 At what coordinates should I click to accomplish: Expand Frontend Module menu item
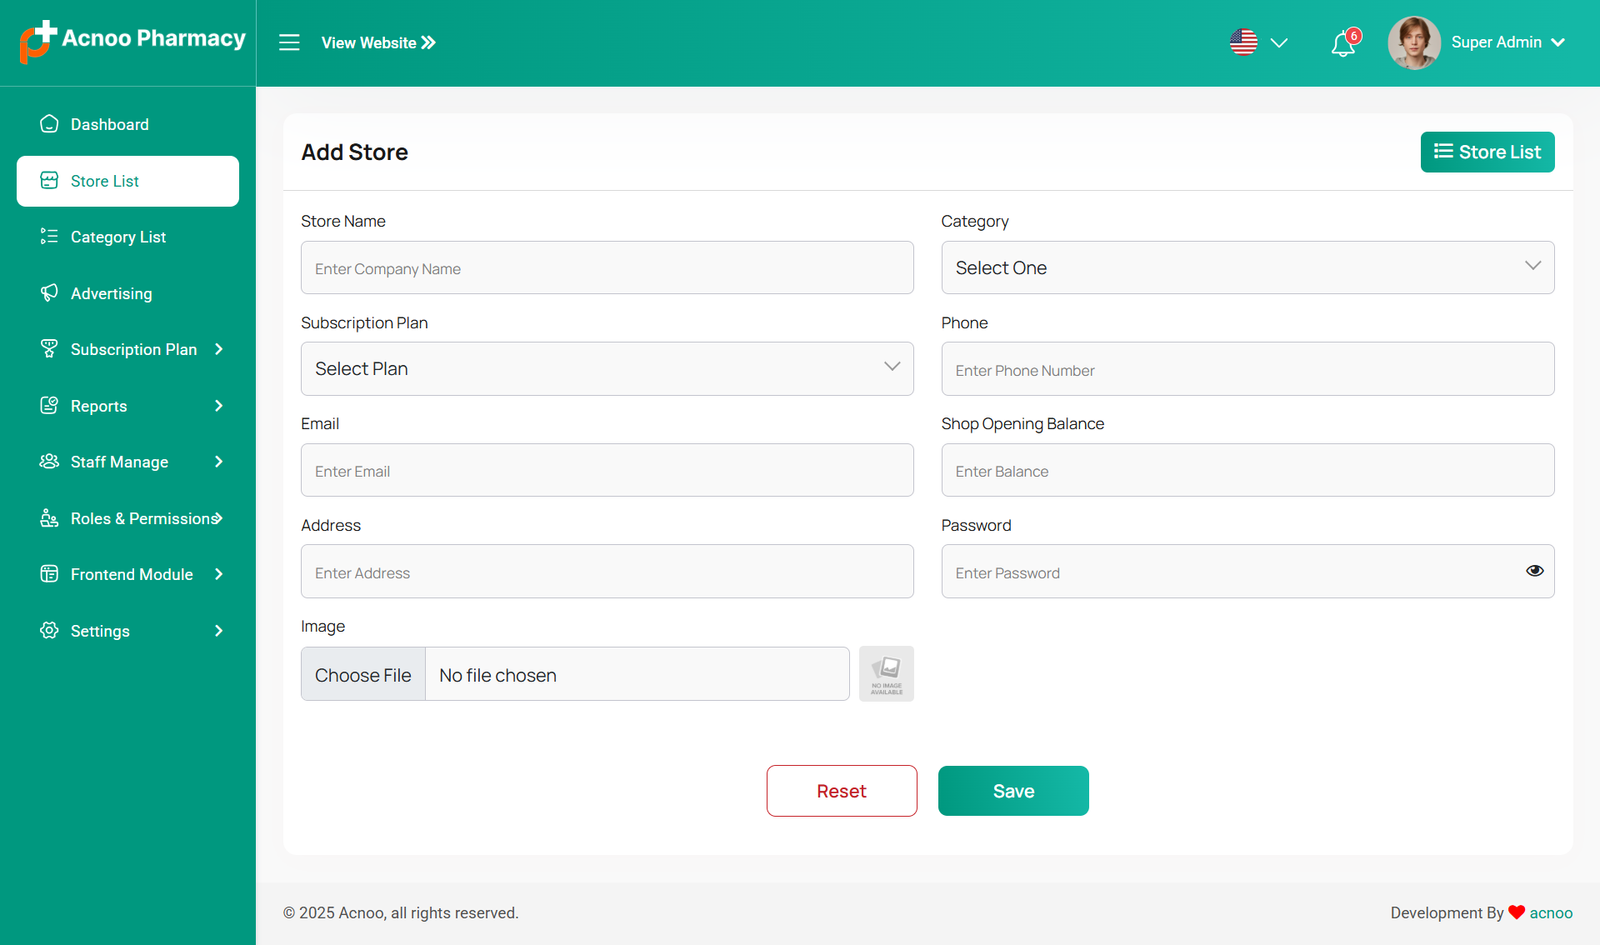(x=128, y=574)
